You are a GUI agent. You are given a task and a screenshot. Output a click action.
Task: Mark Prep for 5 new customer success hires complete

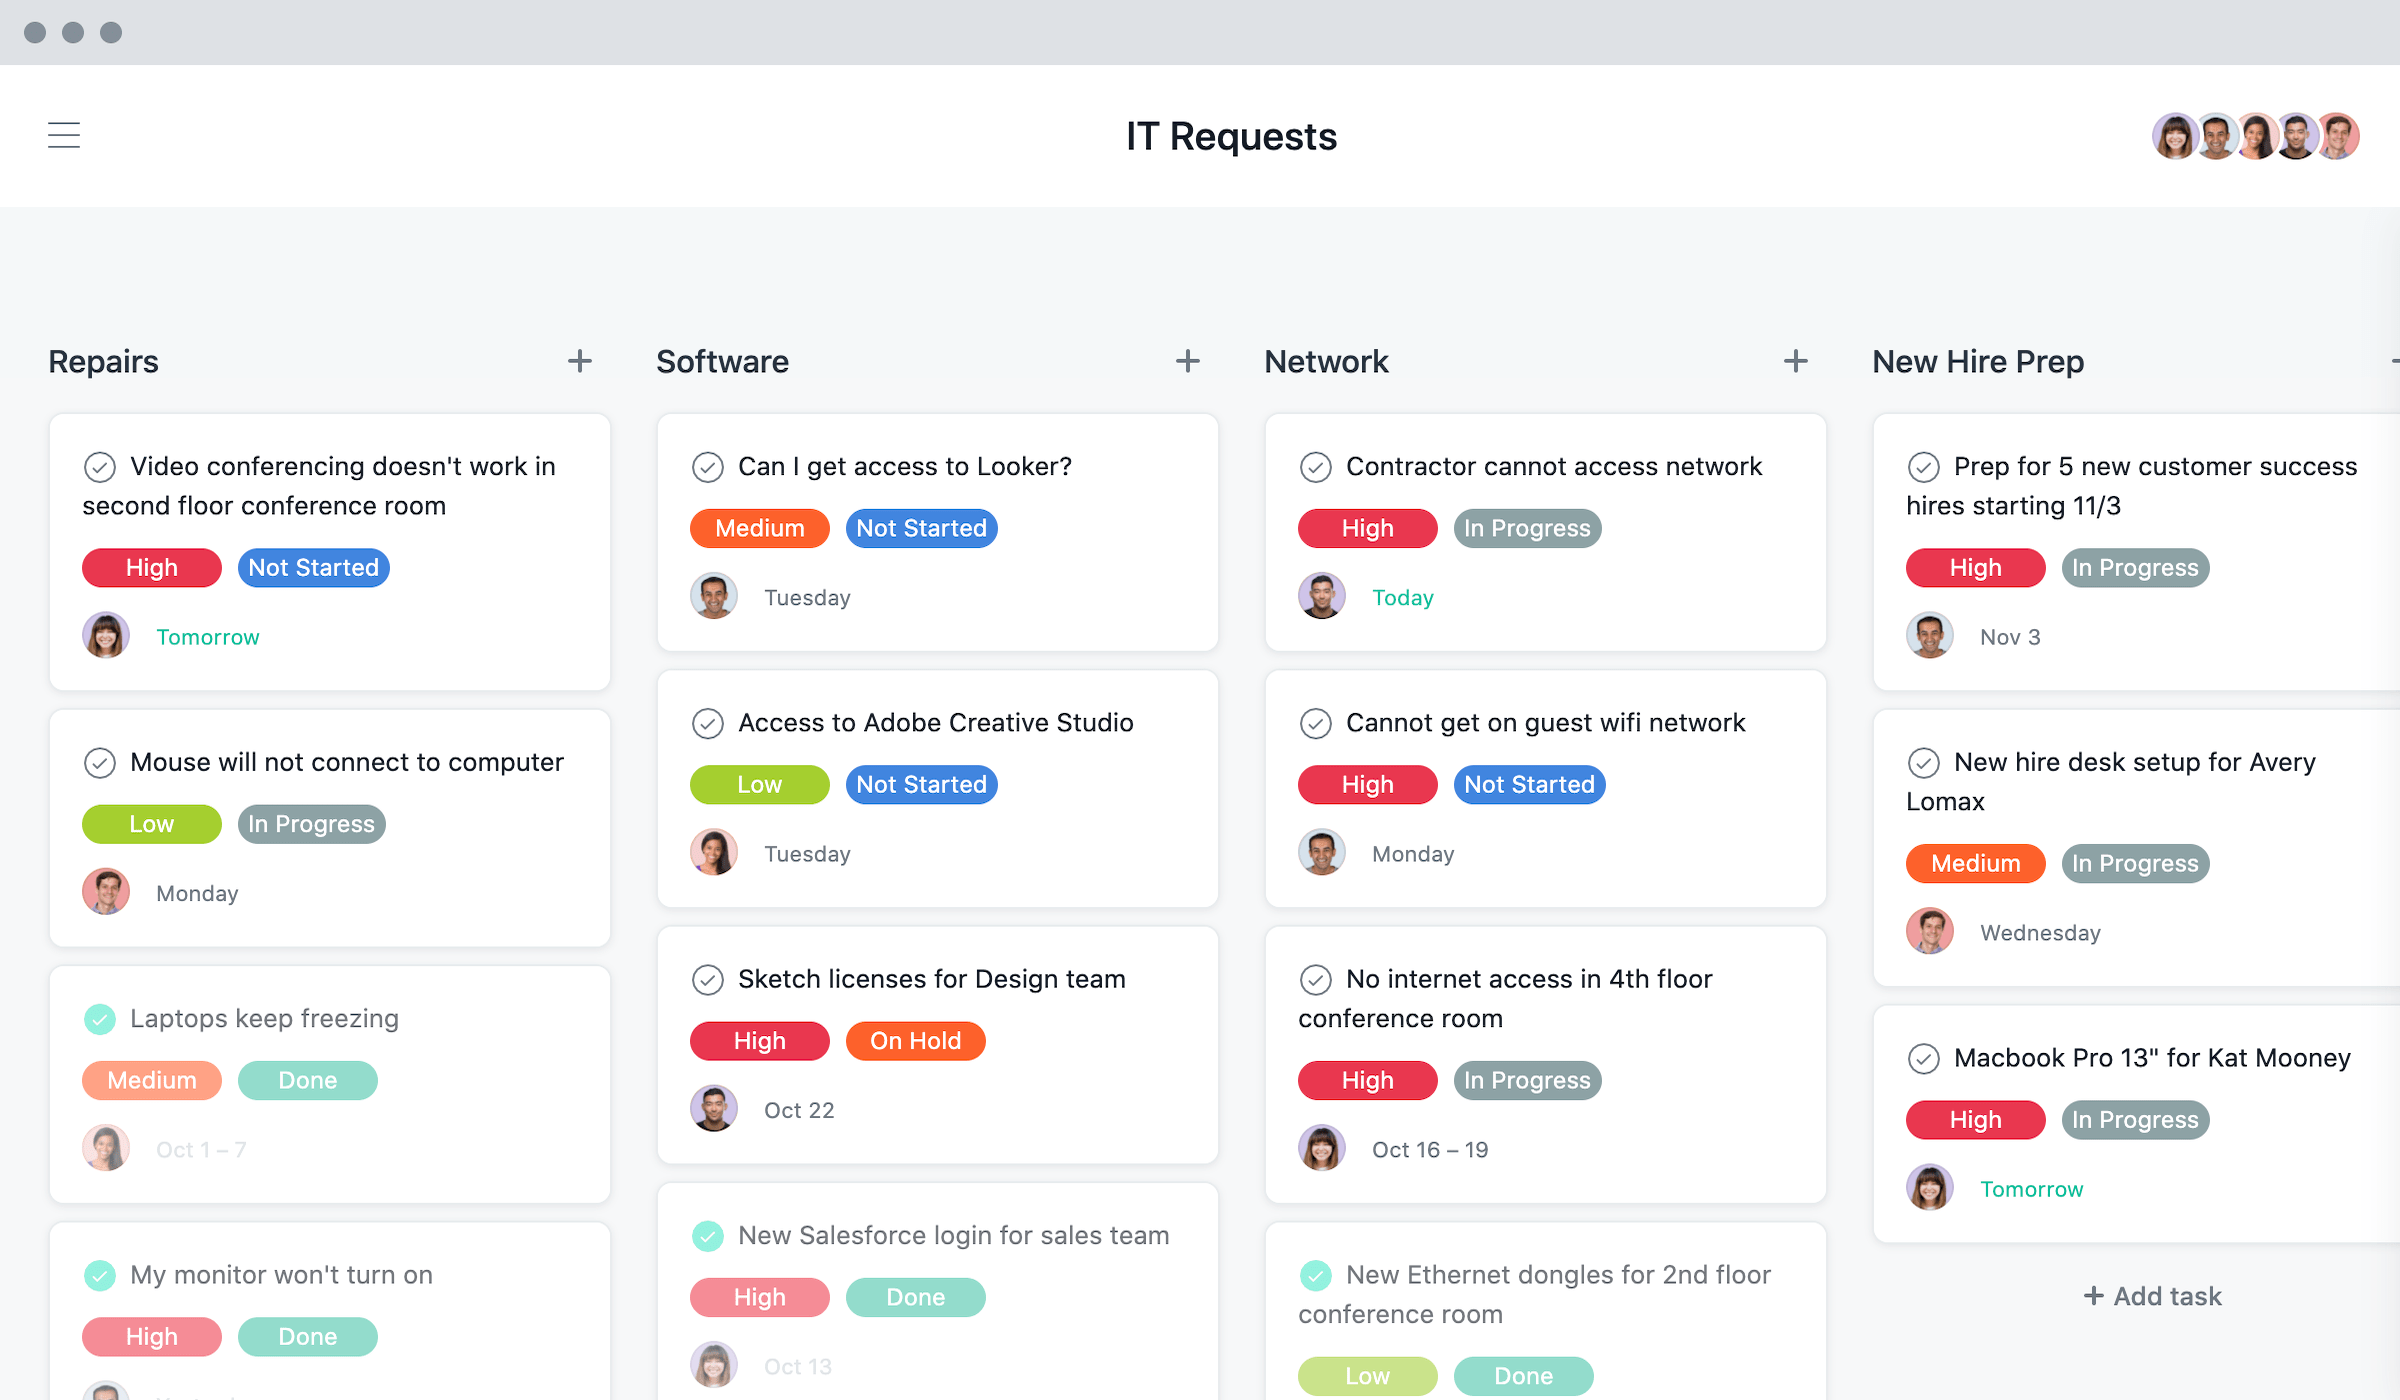coord(1923,467)
